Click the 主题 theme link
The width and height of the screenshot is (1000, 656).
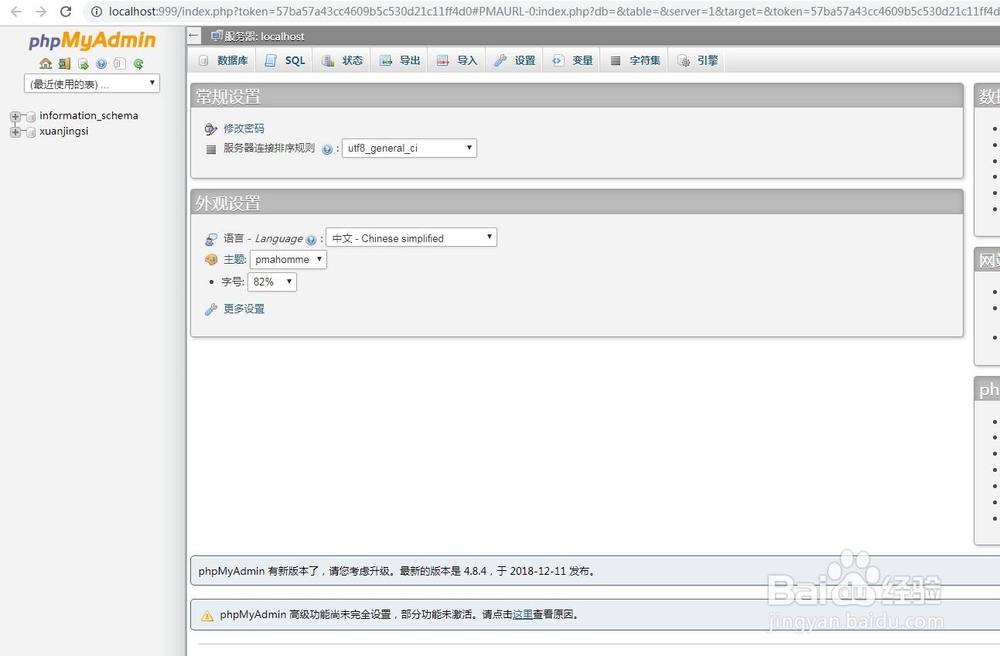pyautogui.click(x=233, y=259)
